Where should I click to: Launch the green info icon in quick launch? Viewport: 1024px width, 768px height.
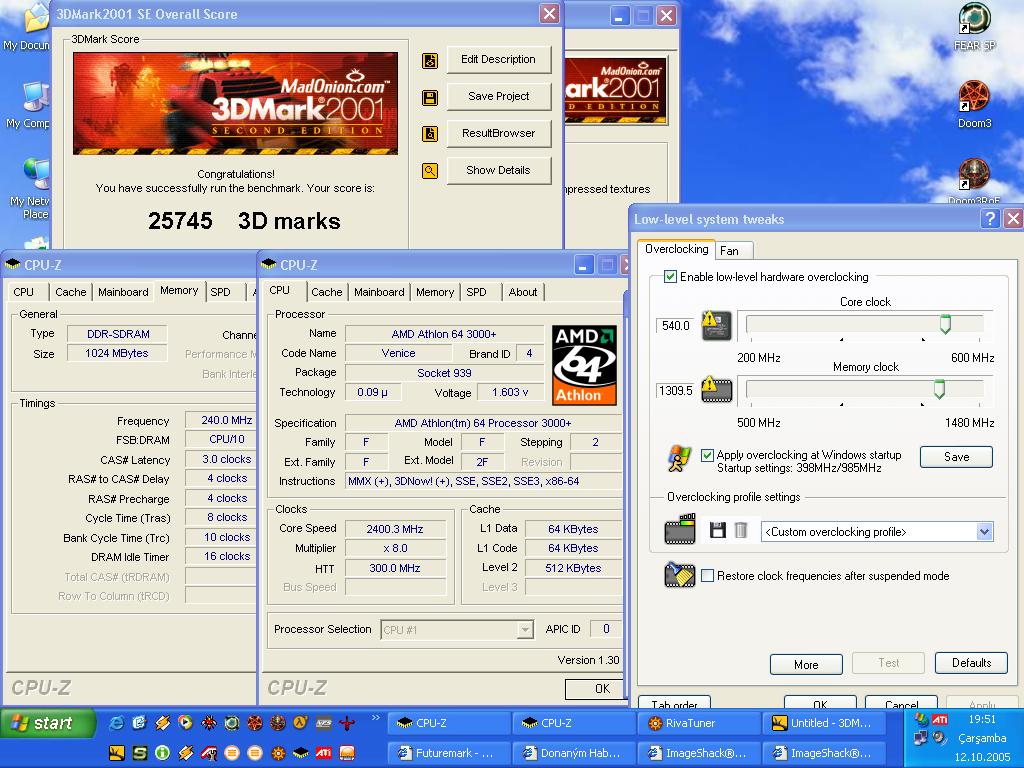[x=162, y=753]
